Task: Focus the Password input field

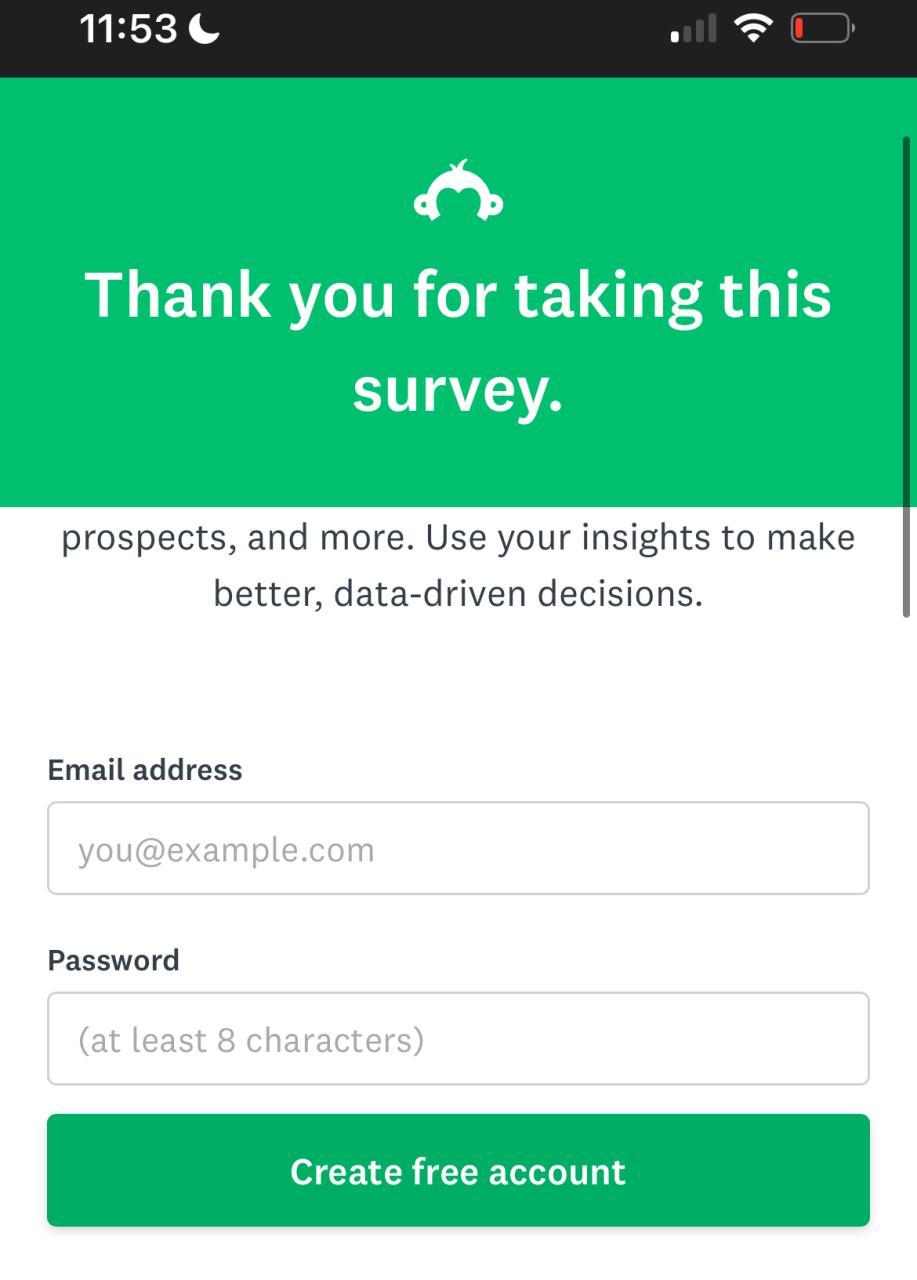Action: [458, 1039]
